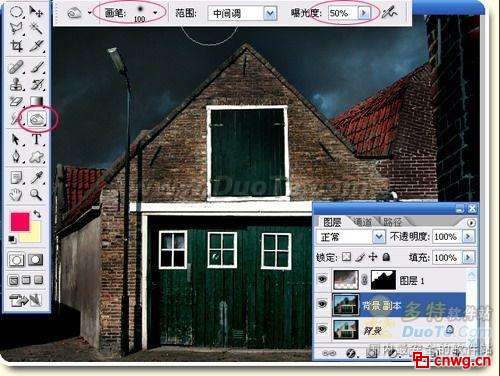Enable airbrush mode in options bar
The width and height of the screenshot is (500, 376).
389,13
